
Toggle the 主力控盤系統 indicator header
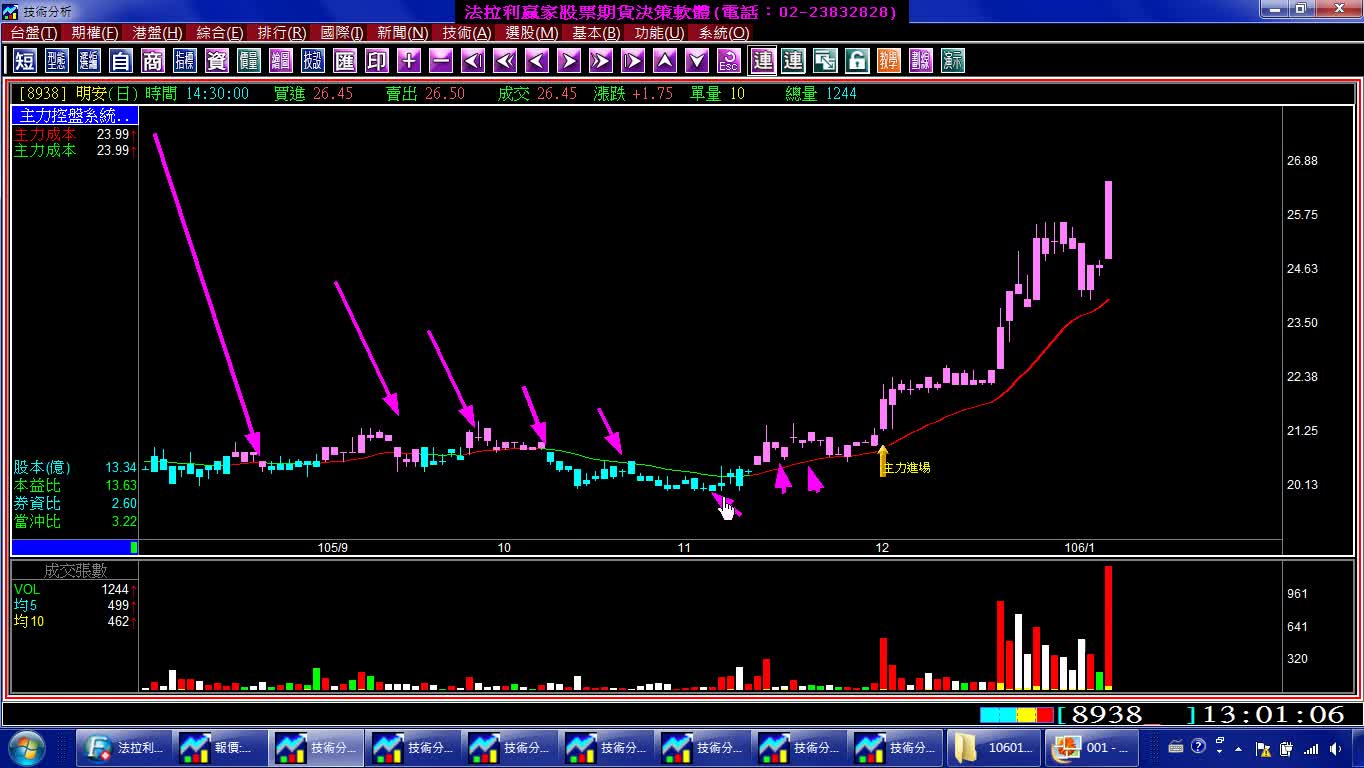click(x=75, y=116)
